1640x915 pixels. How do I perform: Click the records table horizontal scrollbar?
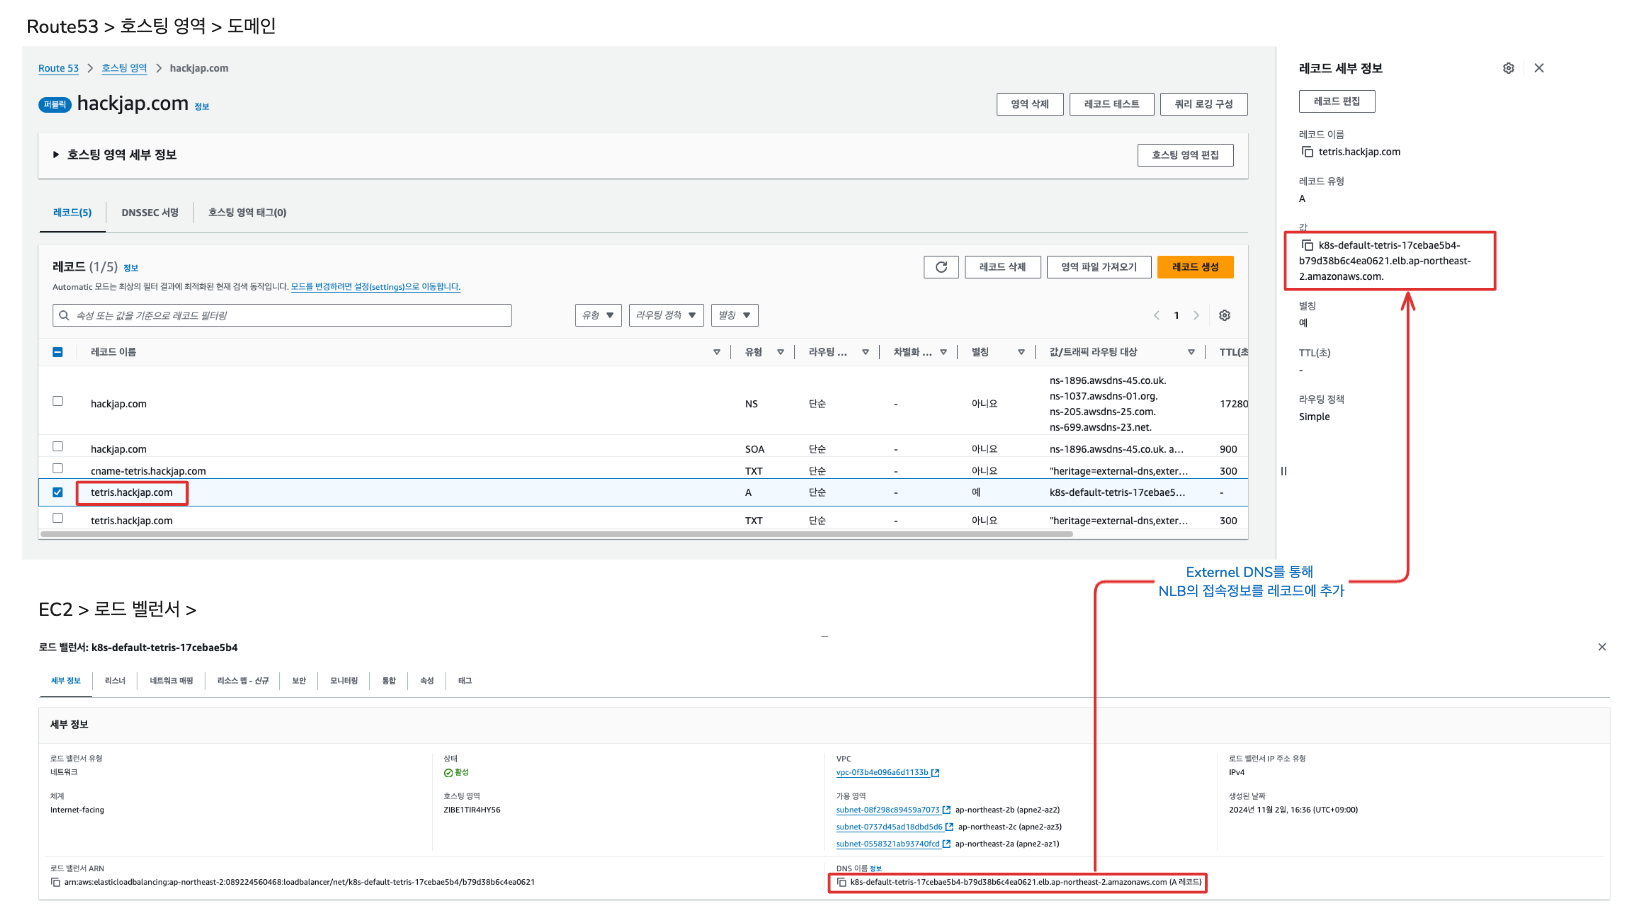coord(556,534)
